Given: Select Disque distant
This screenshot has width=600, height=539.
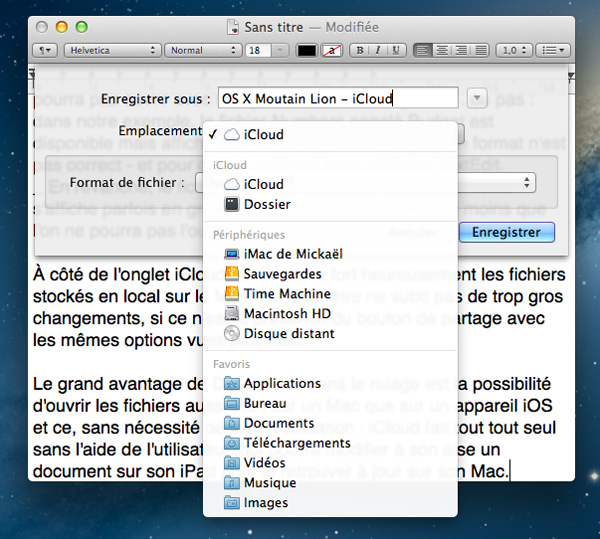Looking at the screenshot, I should [330, 334].
